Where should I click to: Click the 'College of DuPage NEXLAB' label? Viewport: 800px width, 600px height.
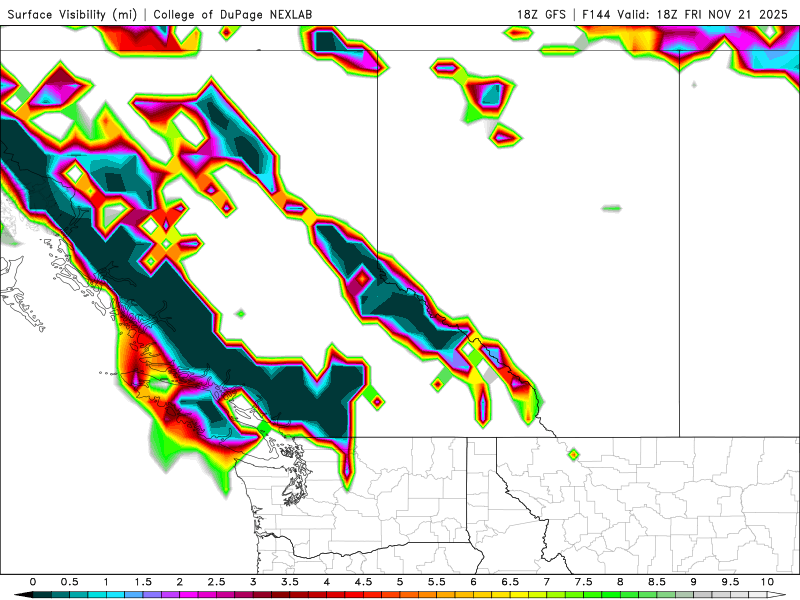pos(233,14)
